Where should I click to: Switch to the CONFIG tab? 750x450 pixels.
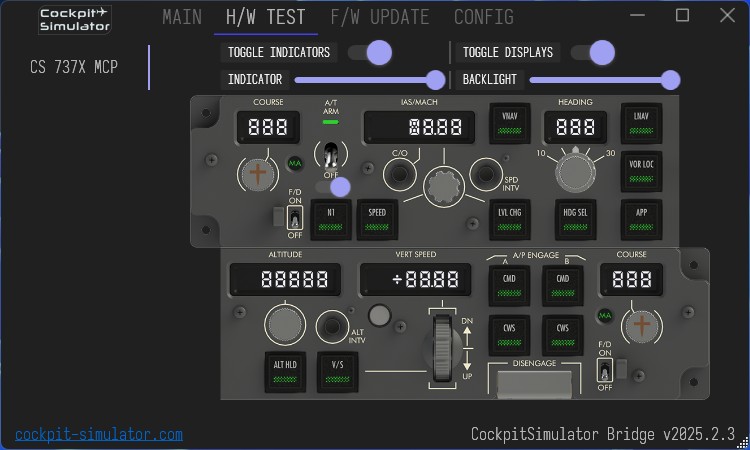[483, 17]
